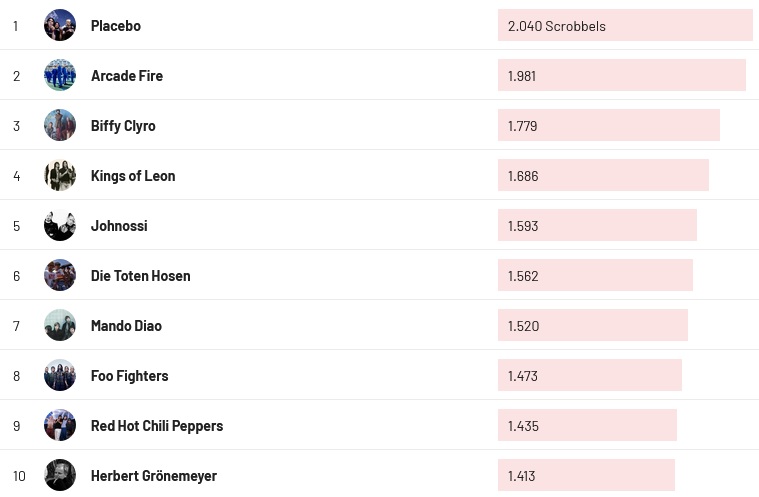Viewport: 759px width, 497px height.
Task: Select the 1.981 scrobble count bar
Action: (x=621, y=76)
